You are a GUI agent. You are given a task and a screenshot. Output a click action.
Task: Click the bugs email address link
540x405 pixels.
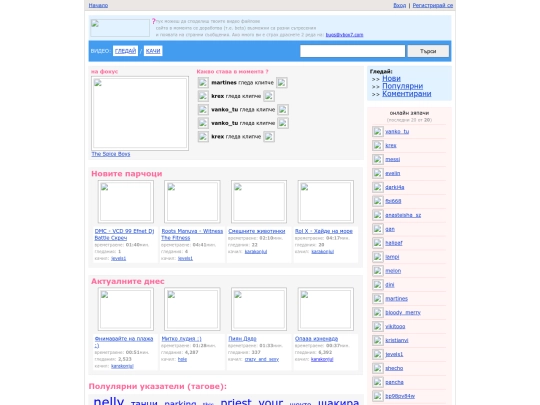click(344, 35)
